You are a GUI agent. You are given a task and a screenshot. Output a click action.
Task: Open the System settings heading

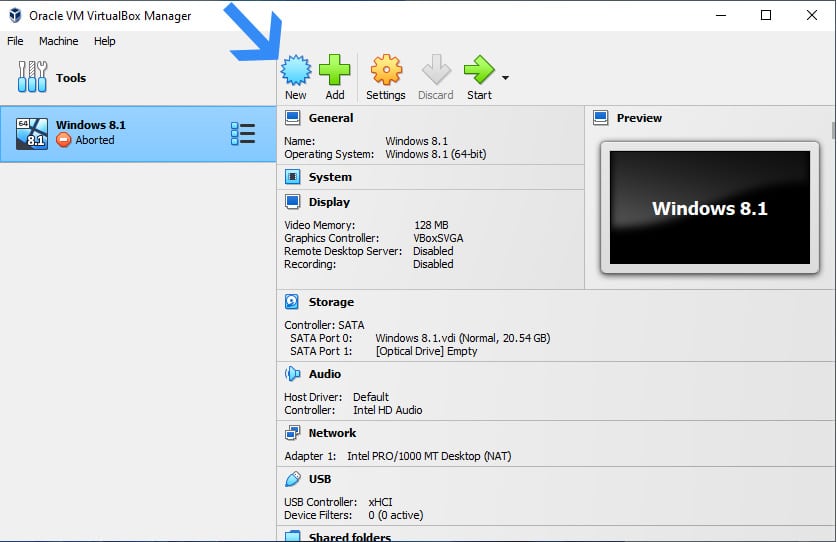(x=330, y=177)
